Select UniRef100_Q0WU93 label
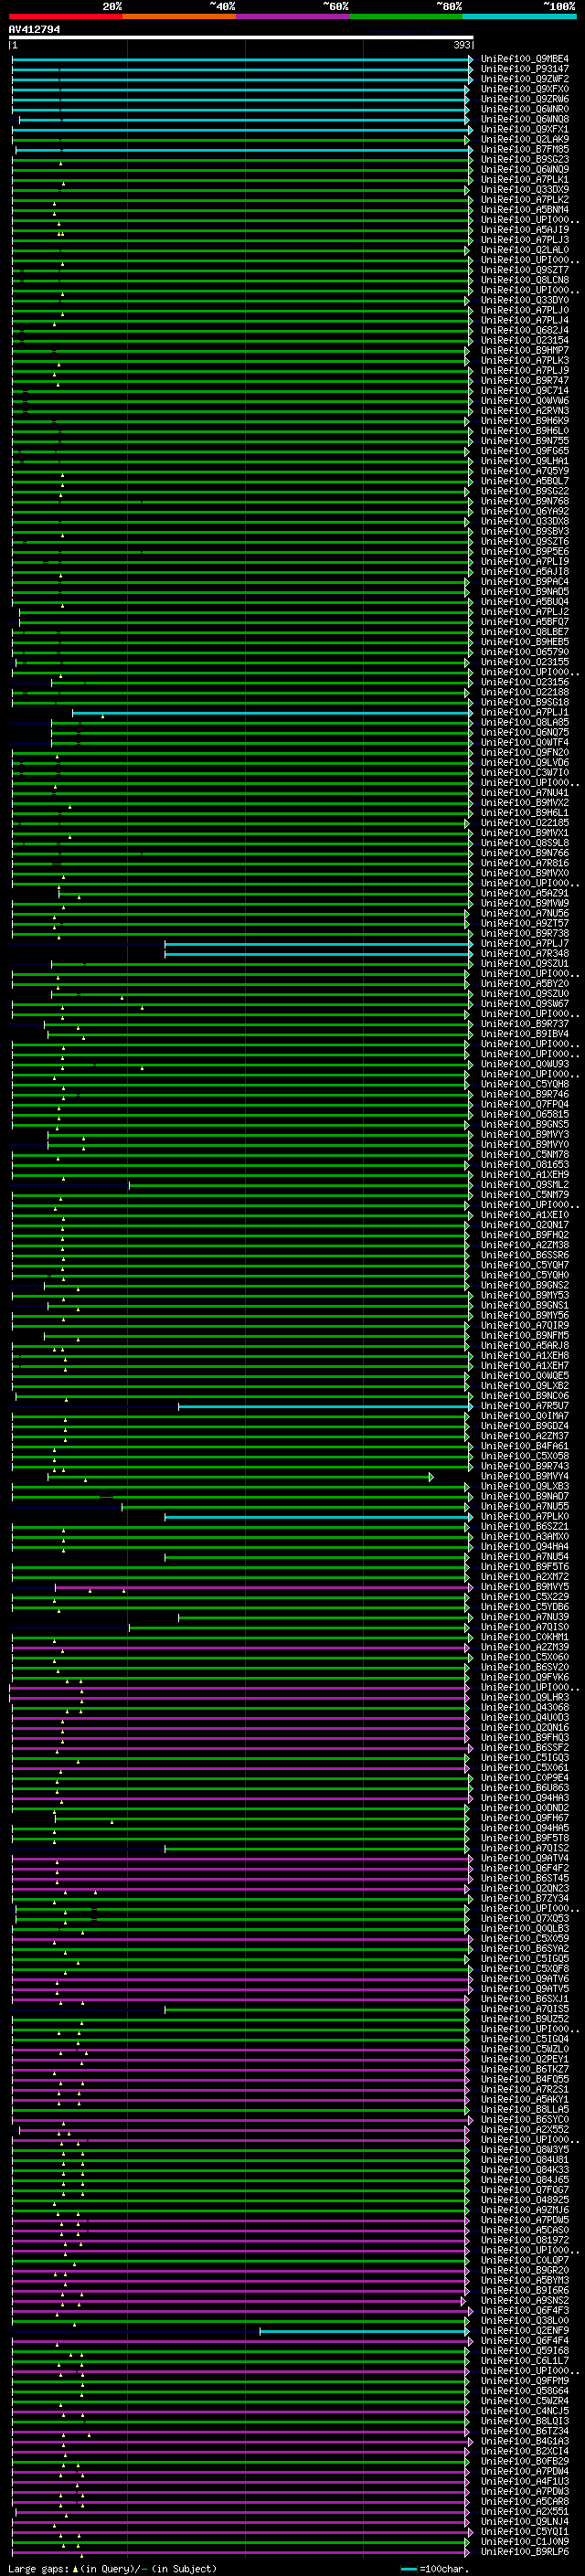The width and height of the screenshot is (585, 2576). click(524, 1064)
